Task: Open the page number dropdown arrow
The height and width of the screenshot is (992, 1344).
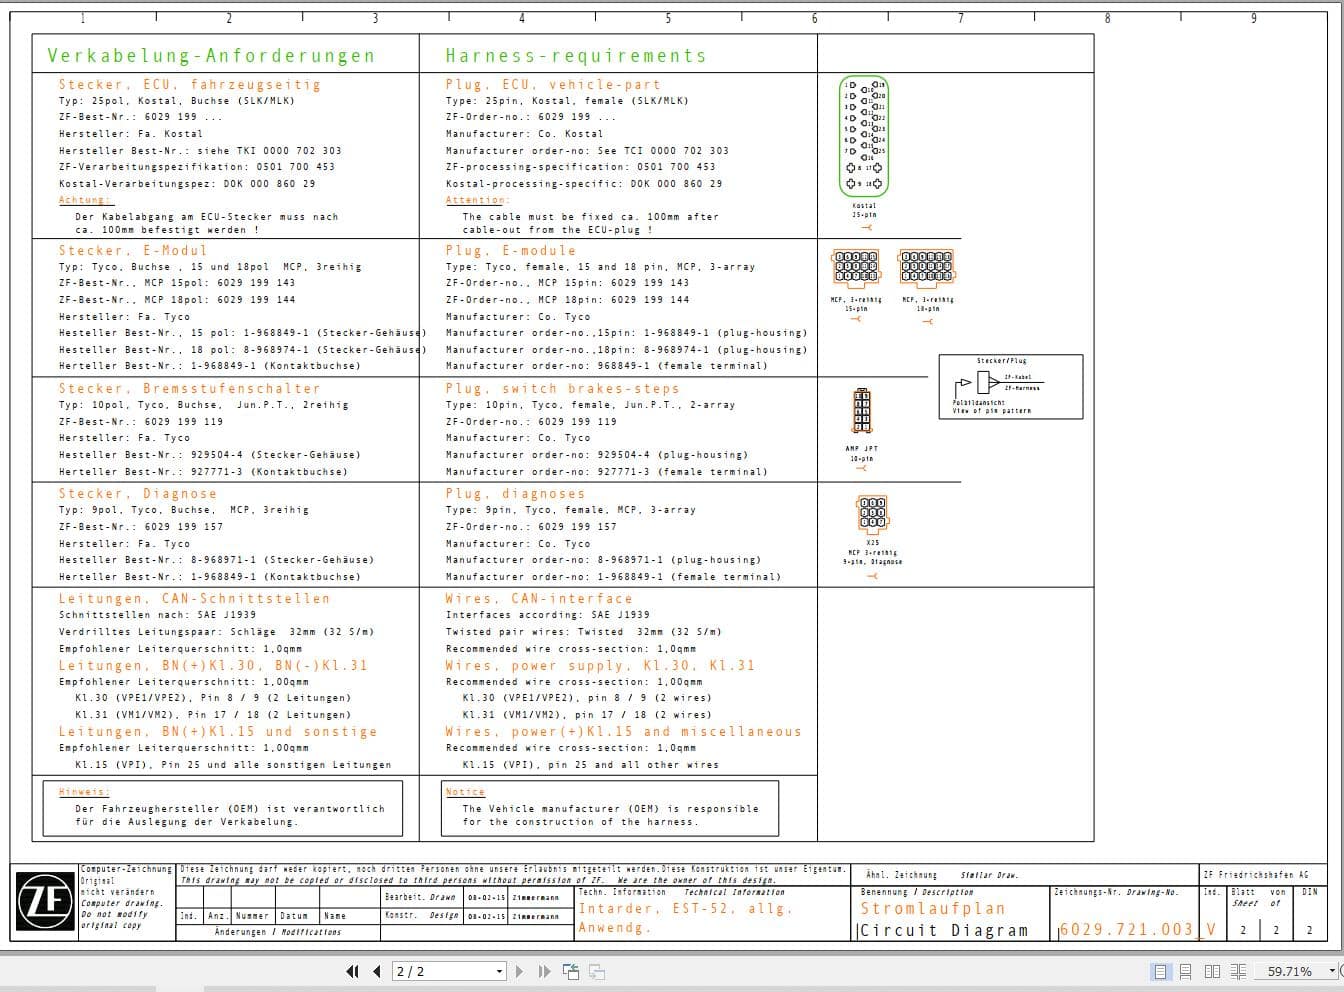Action: pos(500,971)
